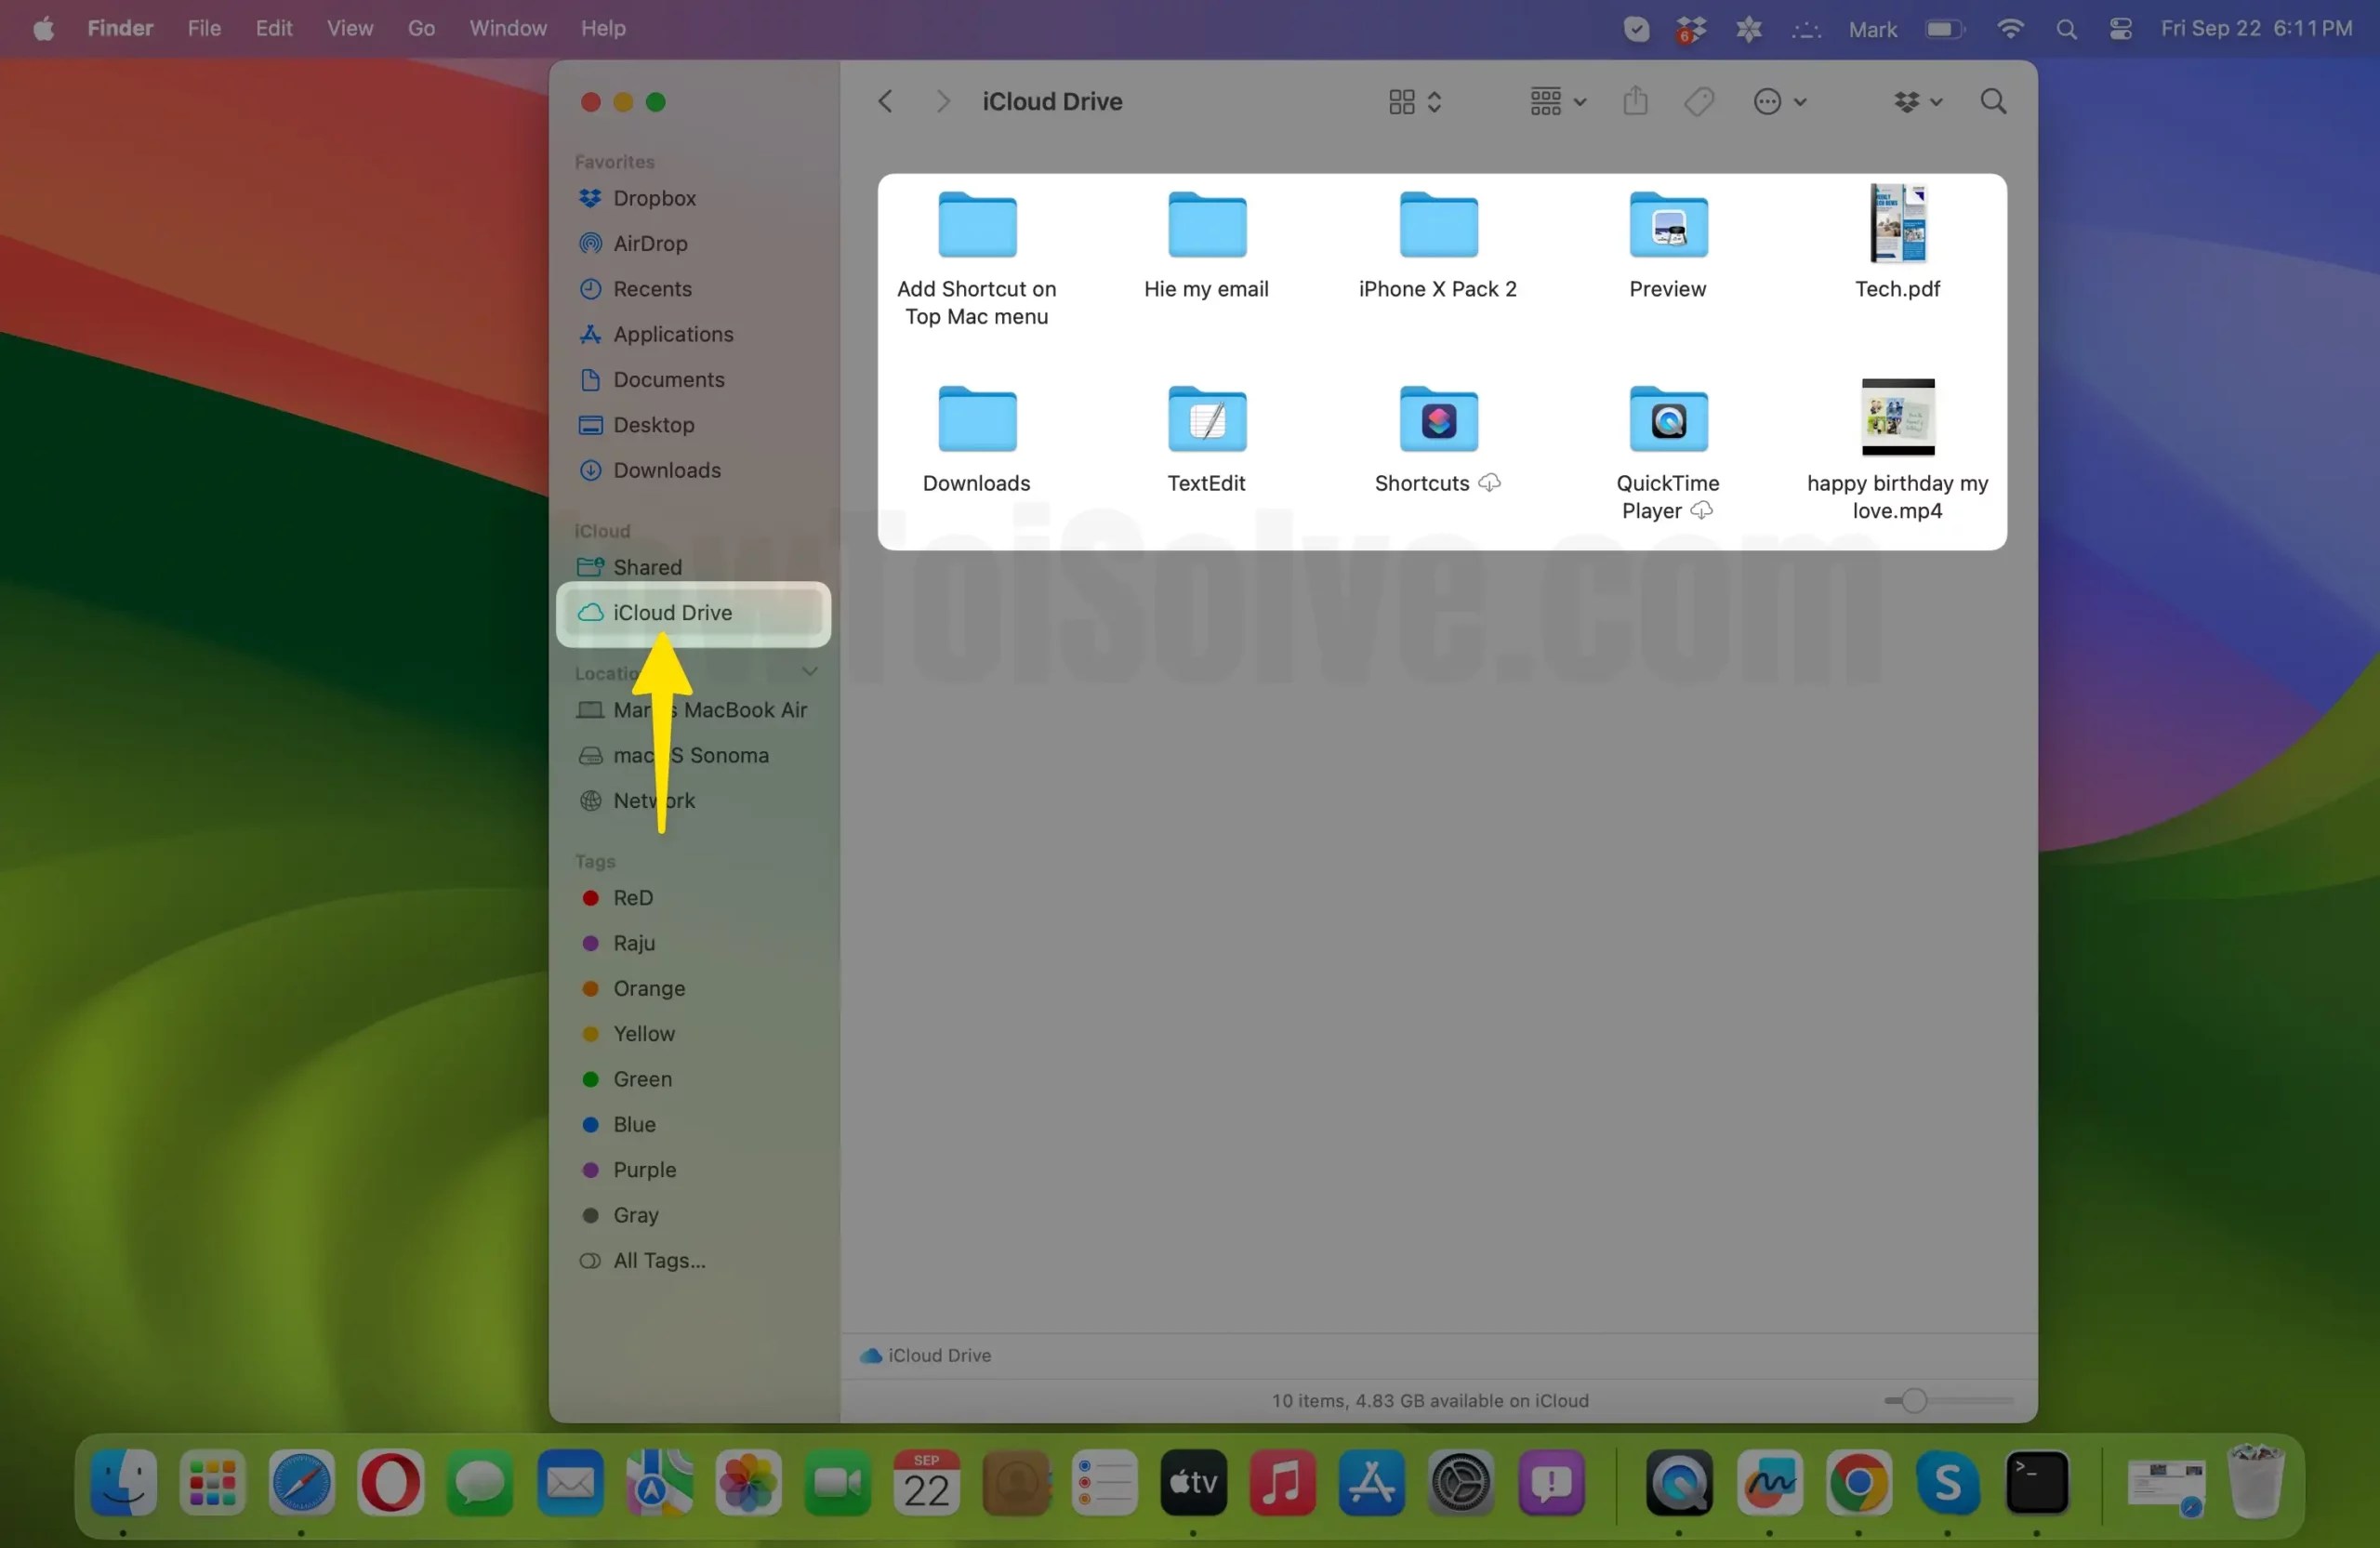This screenshot has height=1548, width=2380.
Task: Click the download cloud on QuickTime Player folder
Action: tap(1700, 509)
